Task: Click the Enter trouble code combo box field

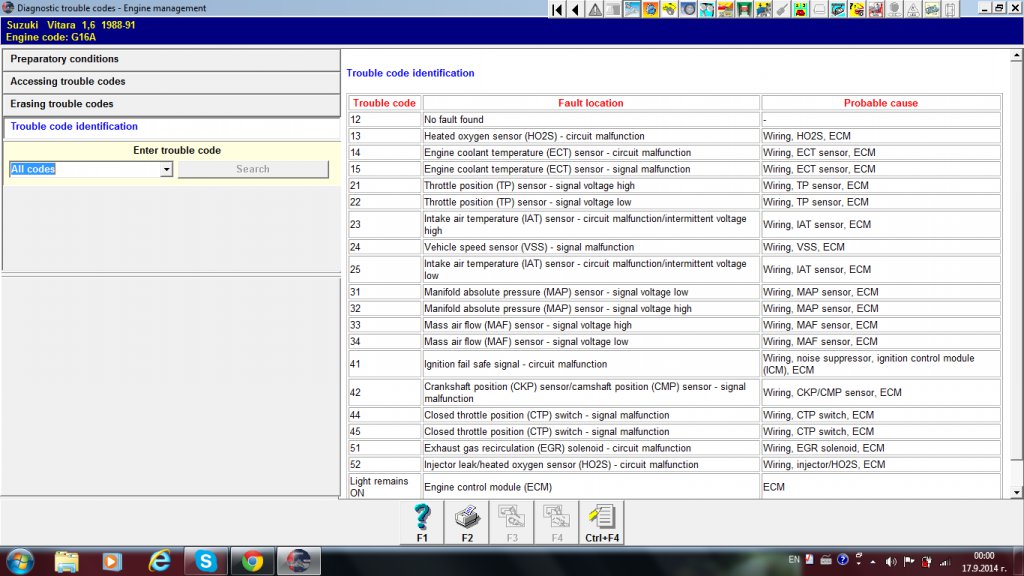Action: pyautogui.click(x=84, y=170)
